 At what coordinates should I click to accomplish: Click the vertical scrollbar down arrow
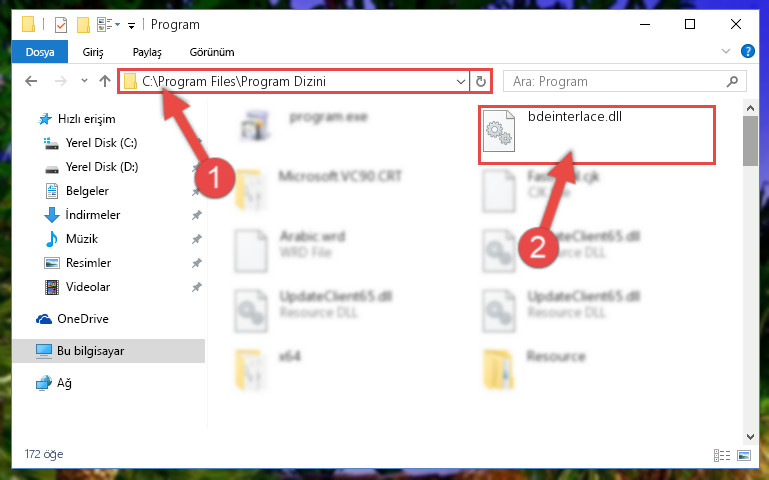(750, 436)
